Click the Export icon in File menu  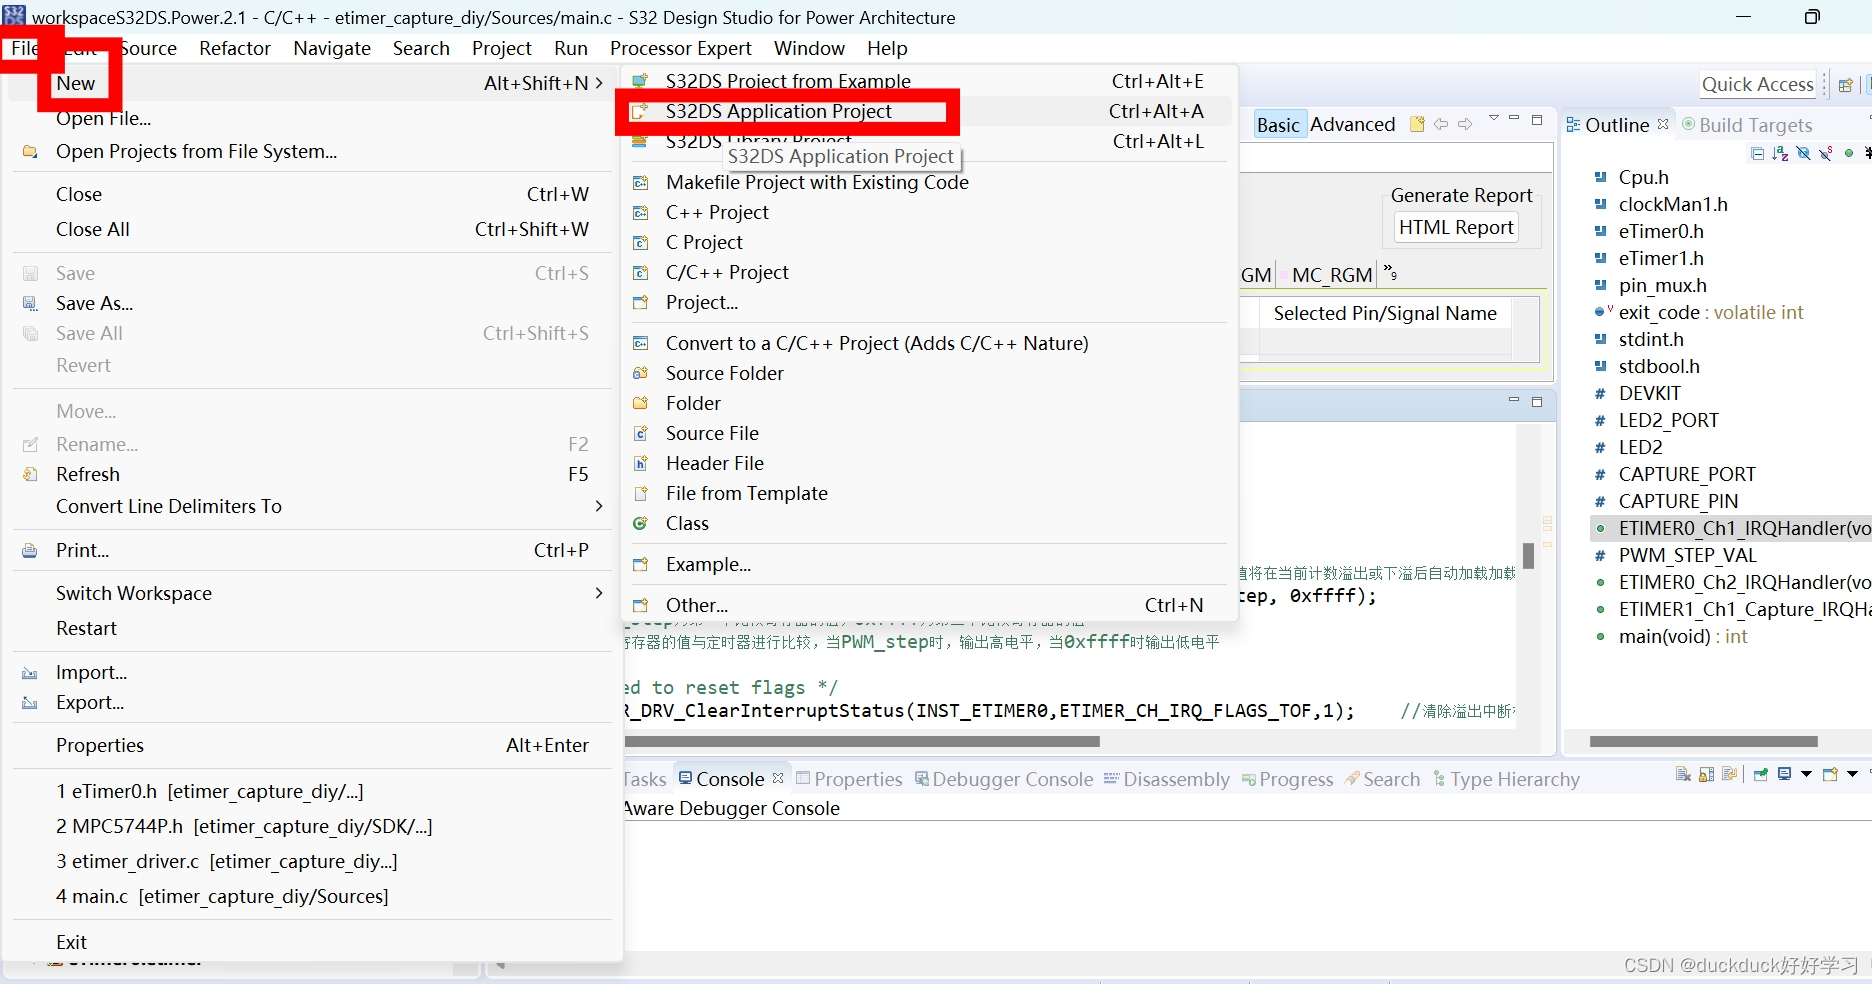(31, 703)
